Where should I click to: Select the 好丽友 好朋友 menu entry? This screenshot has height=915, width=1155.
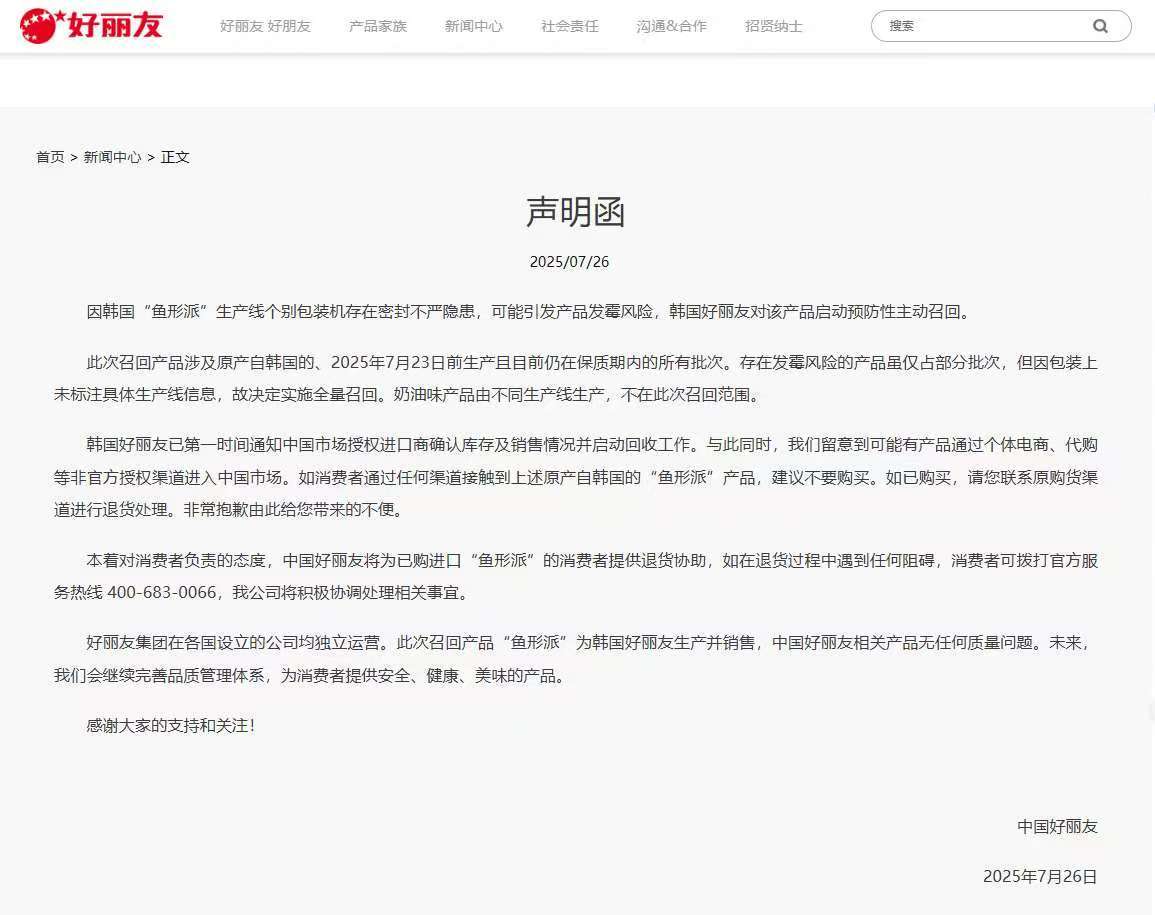(x=266, y=27)
